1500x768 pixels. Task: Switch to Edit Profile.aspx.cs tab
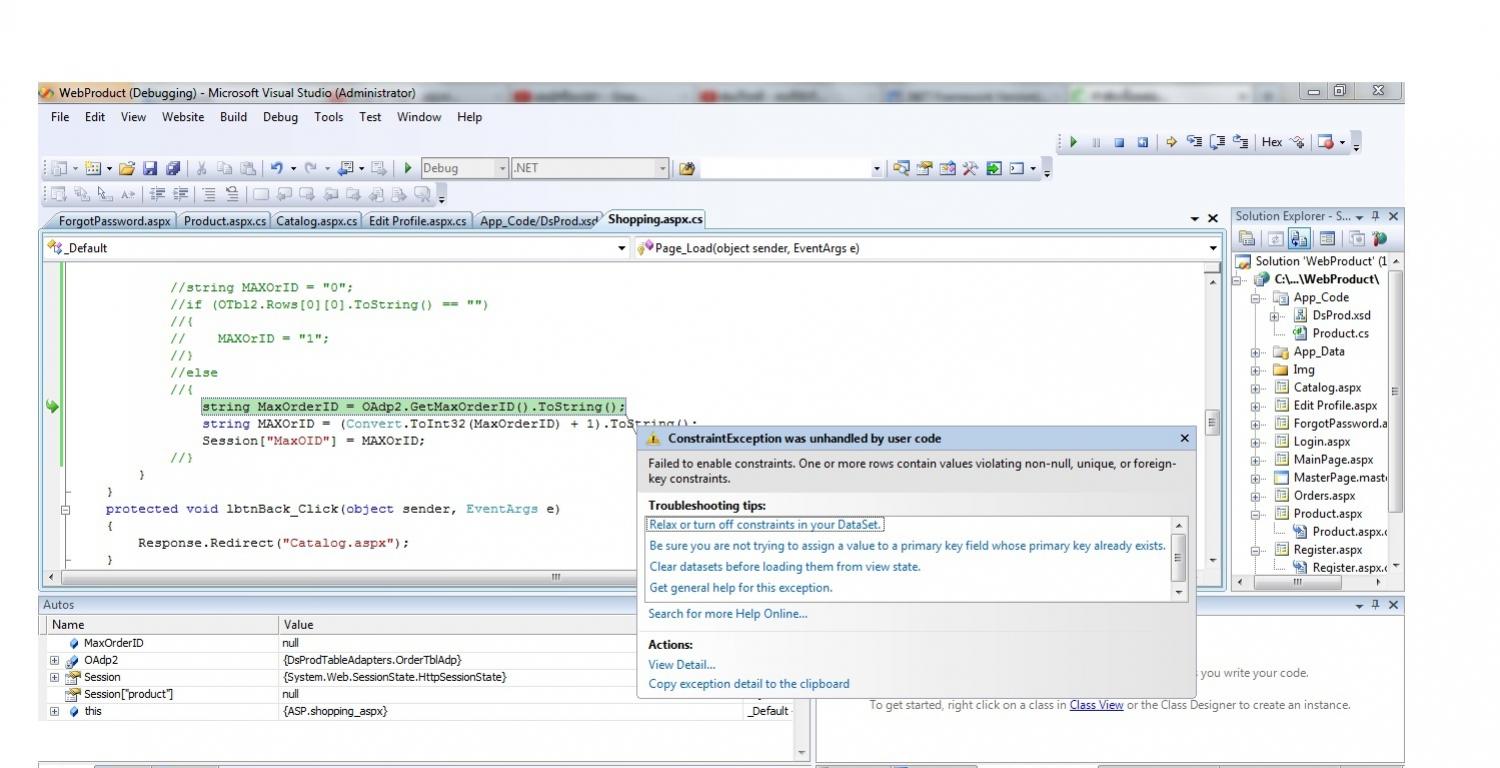[x=417, y=221]
